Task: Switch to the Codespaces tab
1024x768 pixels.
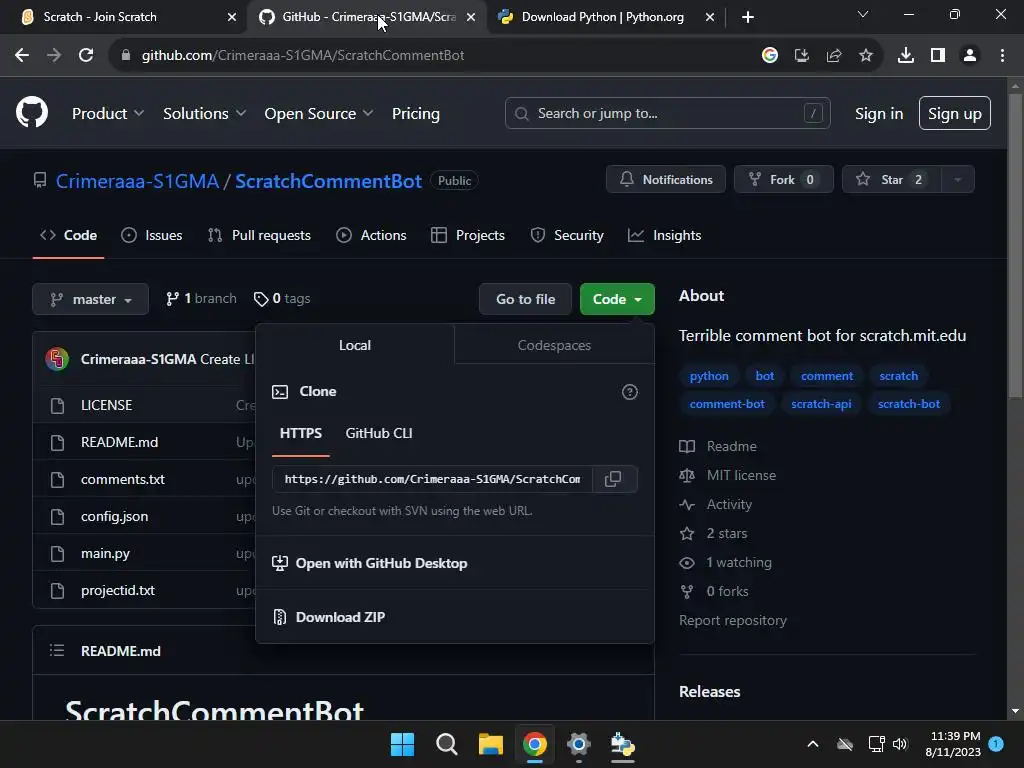Action: click(x=554, y=345)
